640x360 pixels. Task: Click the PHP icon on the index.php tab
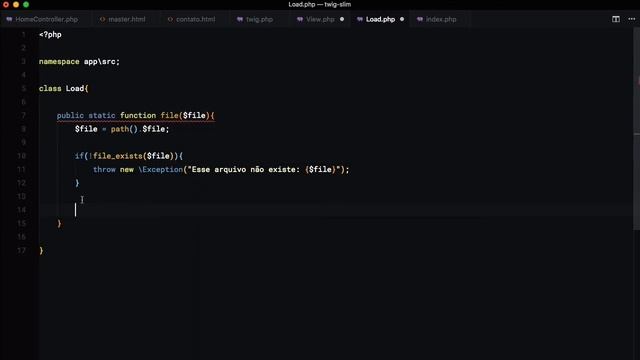420,19
